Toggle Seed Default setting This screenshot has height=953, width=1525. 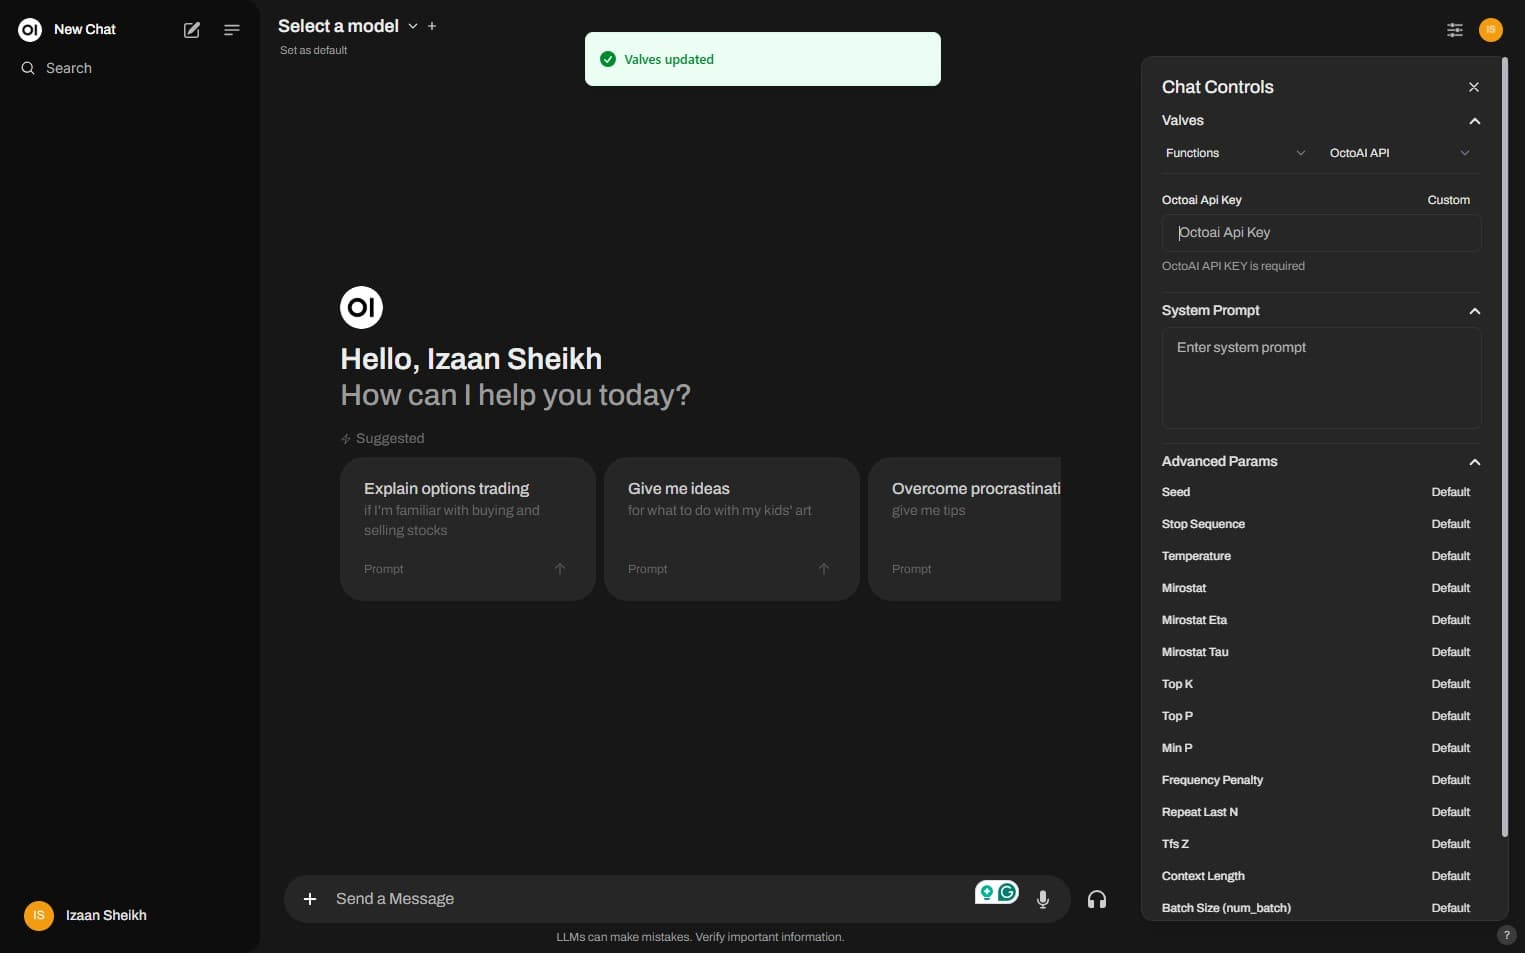(x=1450, y=492)
